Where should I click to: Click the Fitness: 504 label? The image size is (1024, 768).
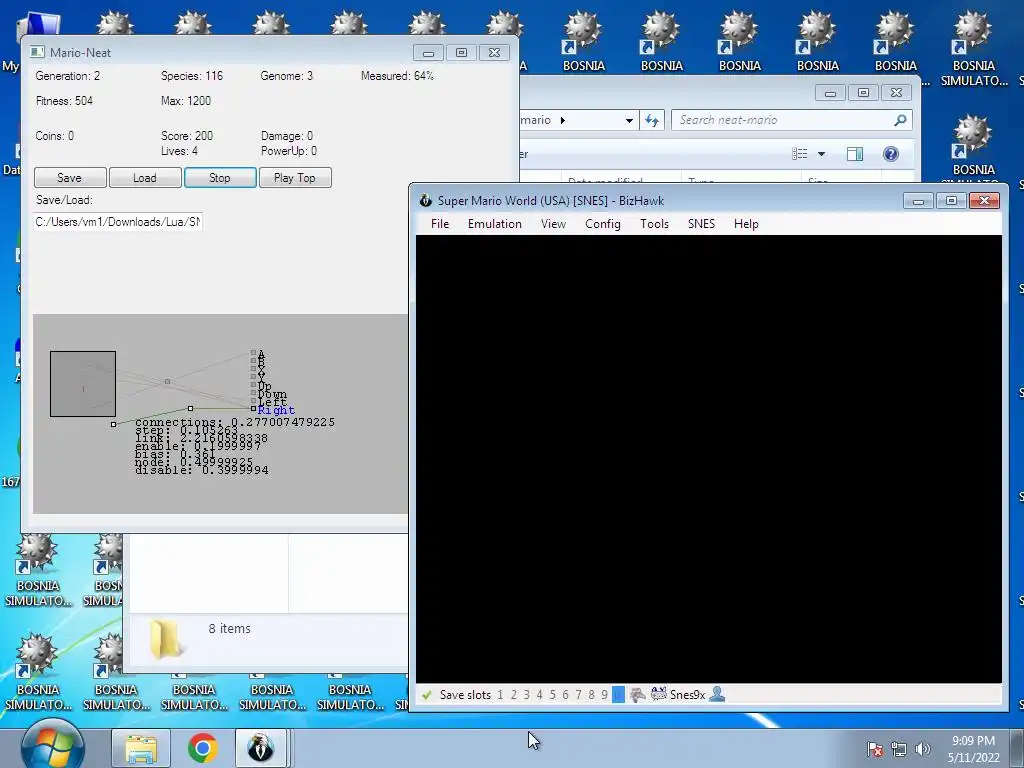tap(64, 101)
